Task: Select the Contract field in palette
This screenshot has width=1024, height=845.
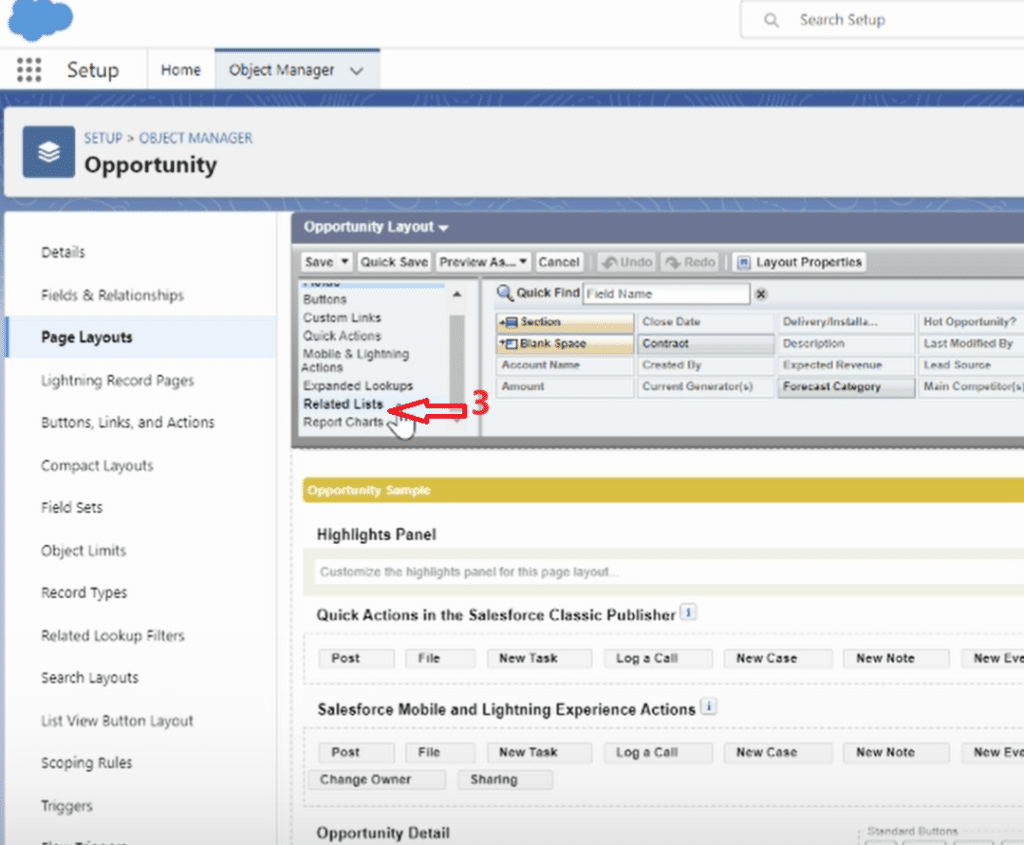Action: (x=705, y=343)
